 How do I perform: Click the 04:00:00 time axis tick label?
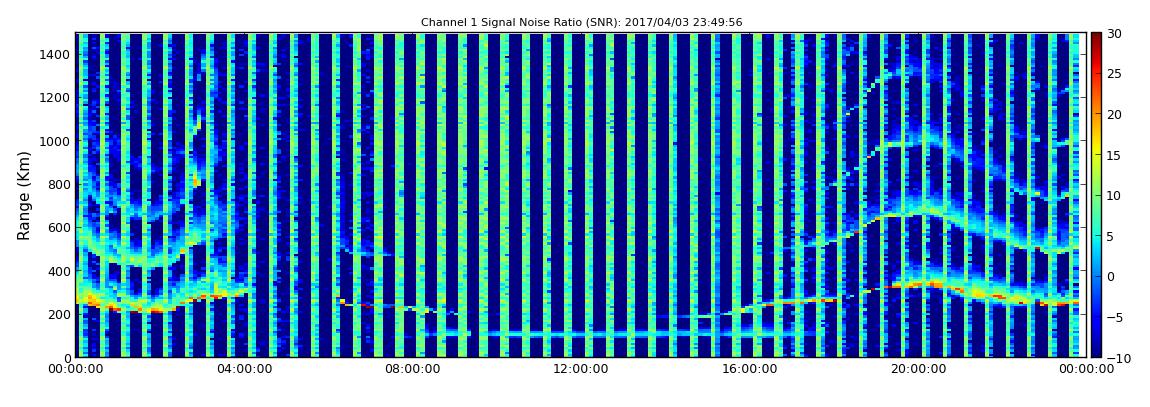[245, 369]
